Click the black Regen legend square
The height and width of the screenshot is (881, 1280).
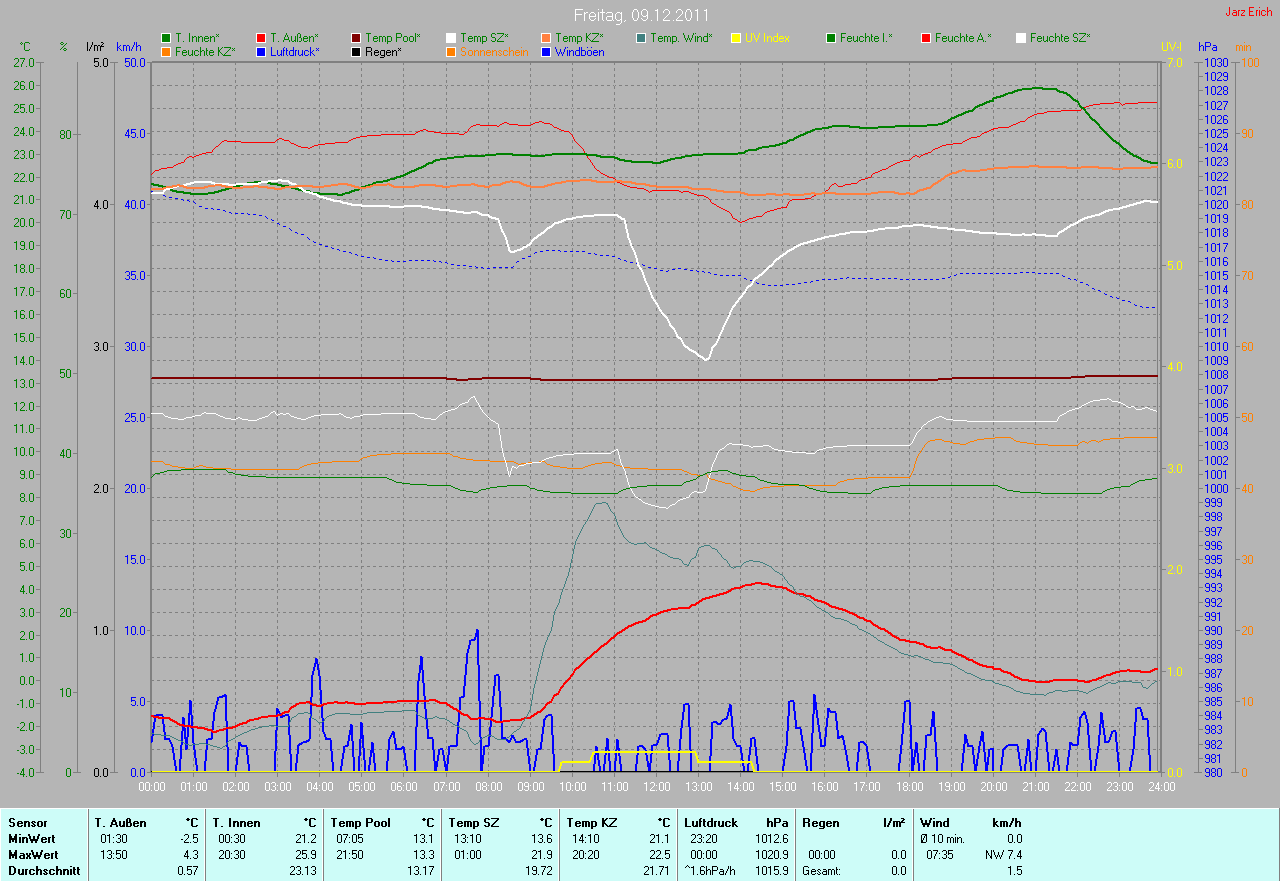tap(356, 52)
